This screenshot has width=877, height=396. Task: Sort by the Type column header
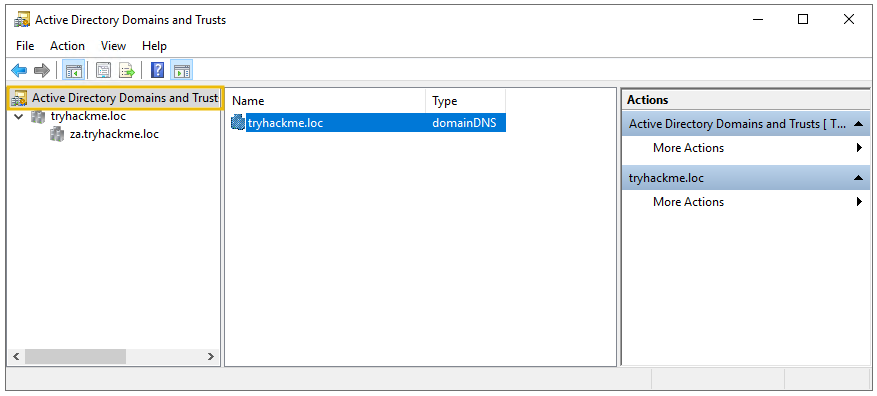click(465, 101)
